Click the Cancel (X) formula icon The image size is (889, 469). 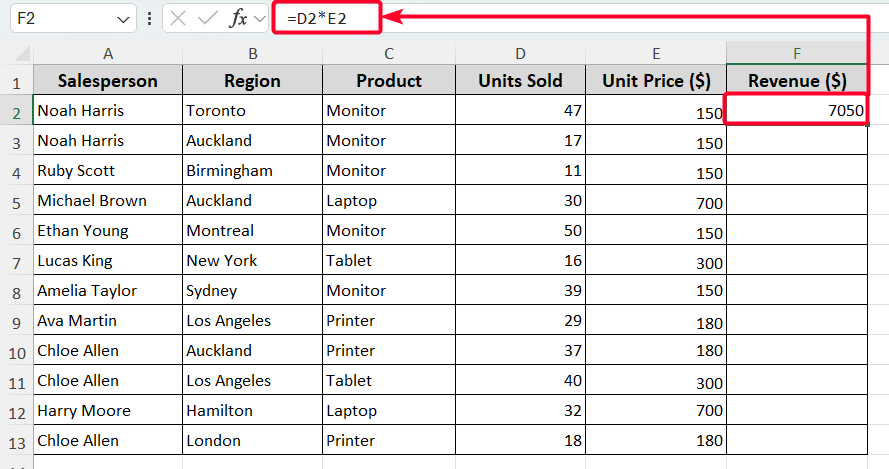click(x=179, y=18)
